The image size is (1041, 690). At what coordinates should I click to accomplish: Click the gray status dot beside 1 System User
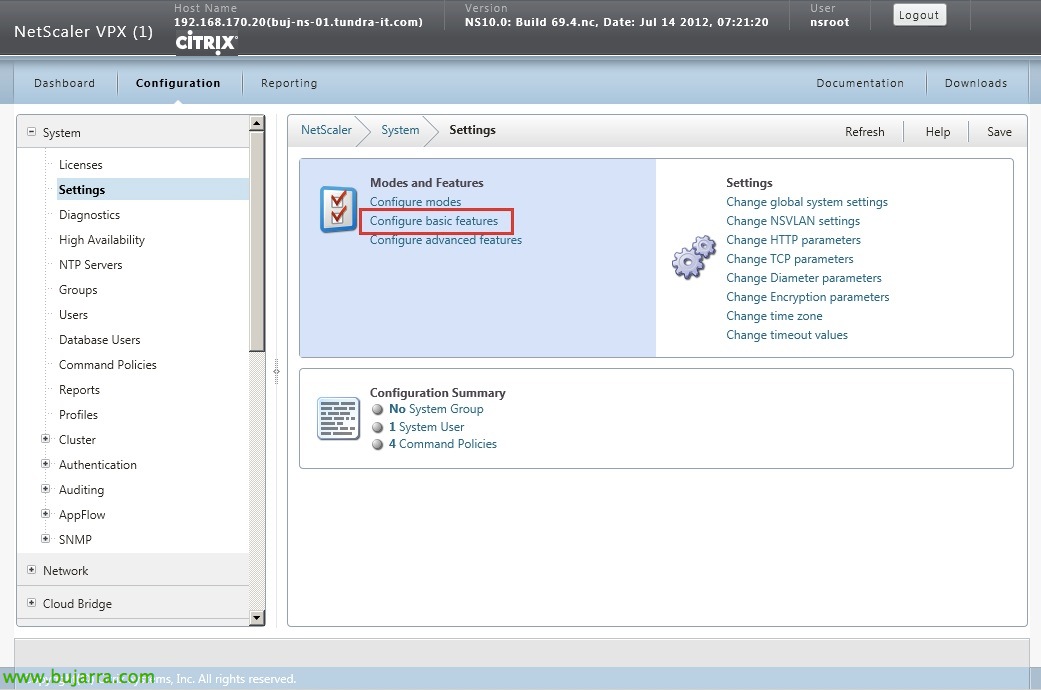click(378, 427)
